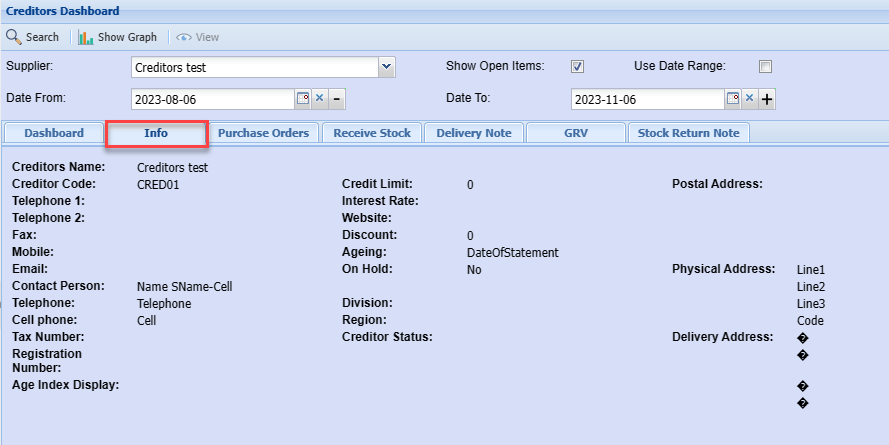The width and height of the screenshot is (889, 445).
Task: Decrease Date From with minus button
Action: point(337,99)
